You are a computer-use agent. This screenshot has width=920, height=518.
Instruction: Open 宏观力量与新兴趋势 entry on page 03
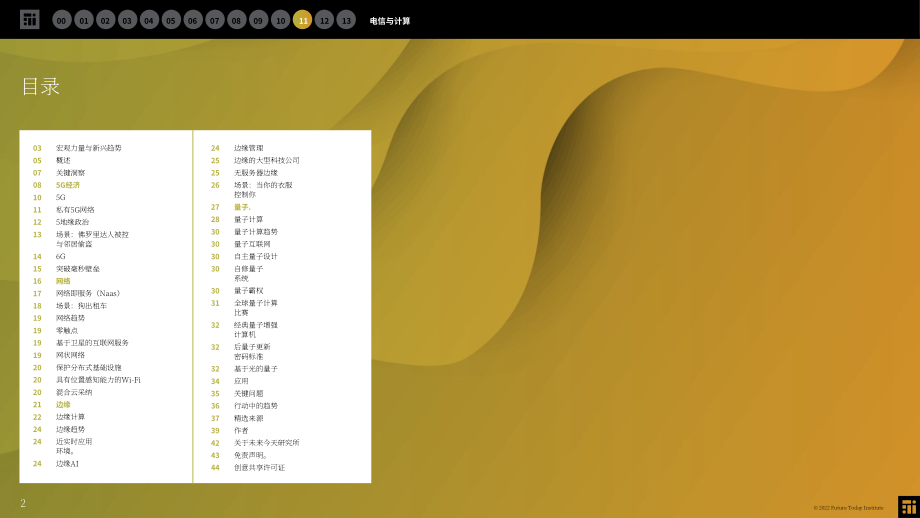(x=89, y=148)
